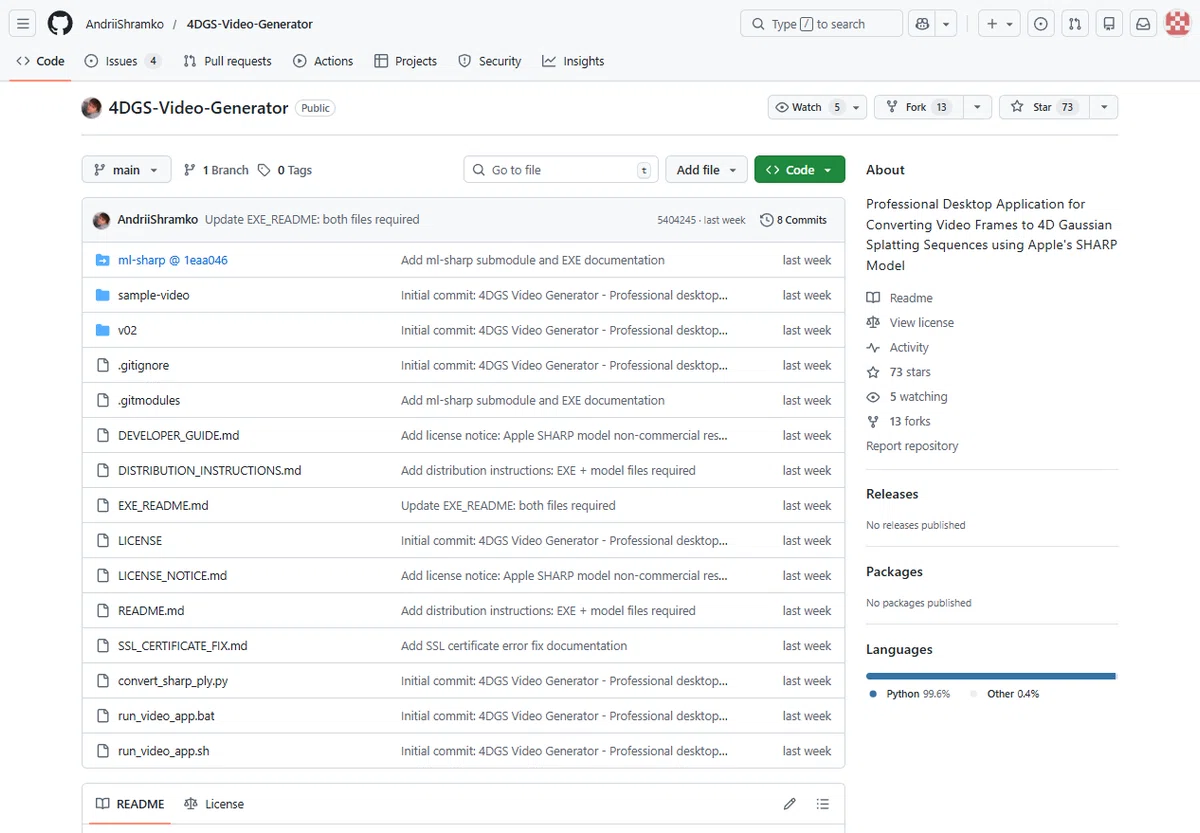
Task: Fork this repository
Action: point(918,107)
